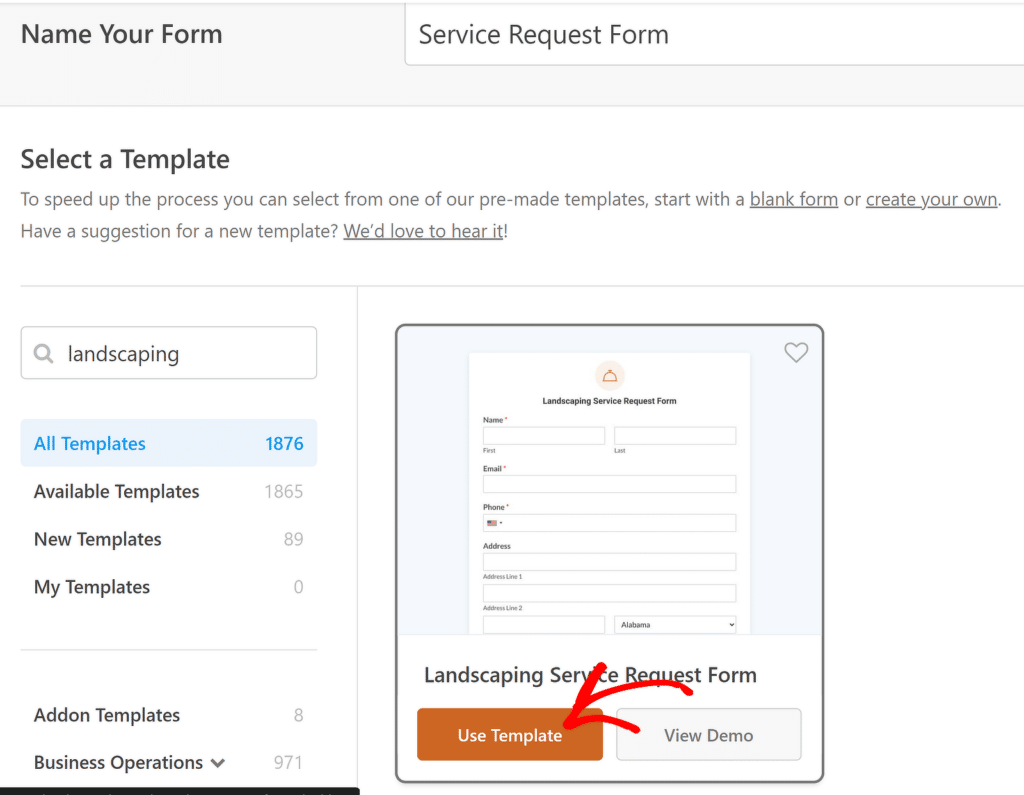This screenshot has height=795, width=1024.
Task: Click the 971 count beside Business Operations
Action: pos(287,763)
